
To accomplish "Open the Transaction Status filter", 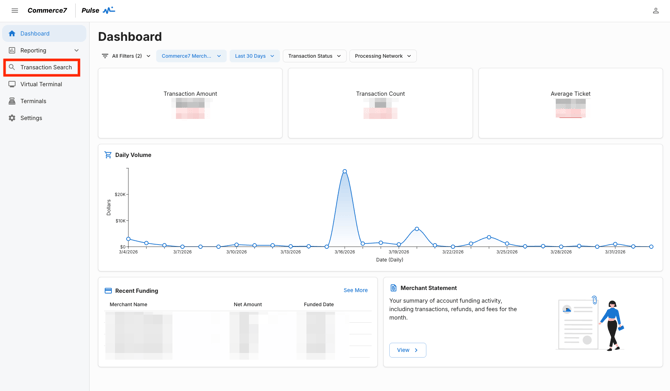I will tap(314, 56).
